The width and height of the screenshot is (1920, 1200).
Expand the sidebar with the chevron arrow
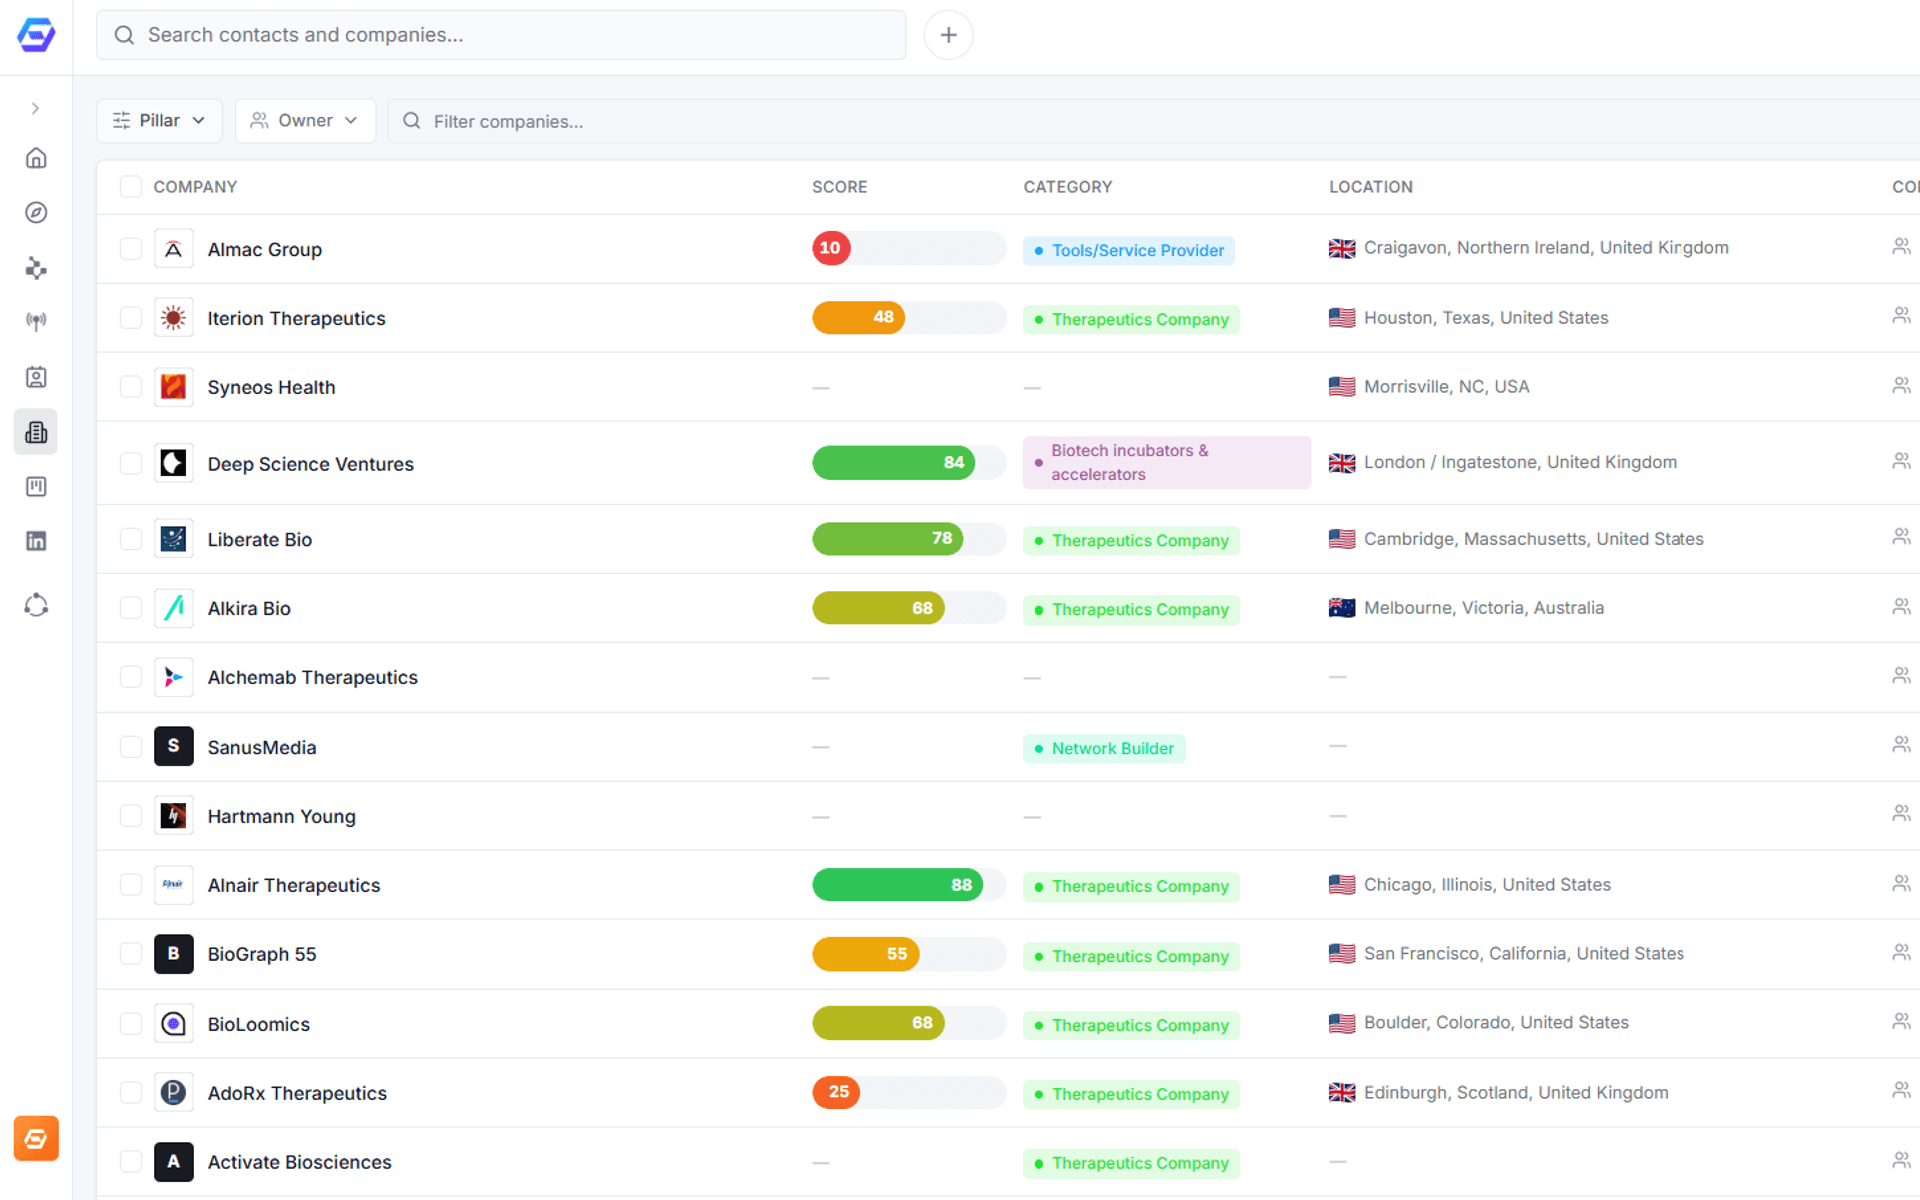pyautogui.click(x=36, y=108)
